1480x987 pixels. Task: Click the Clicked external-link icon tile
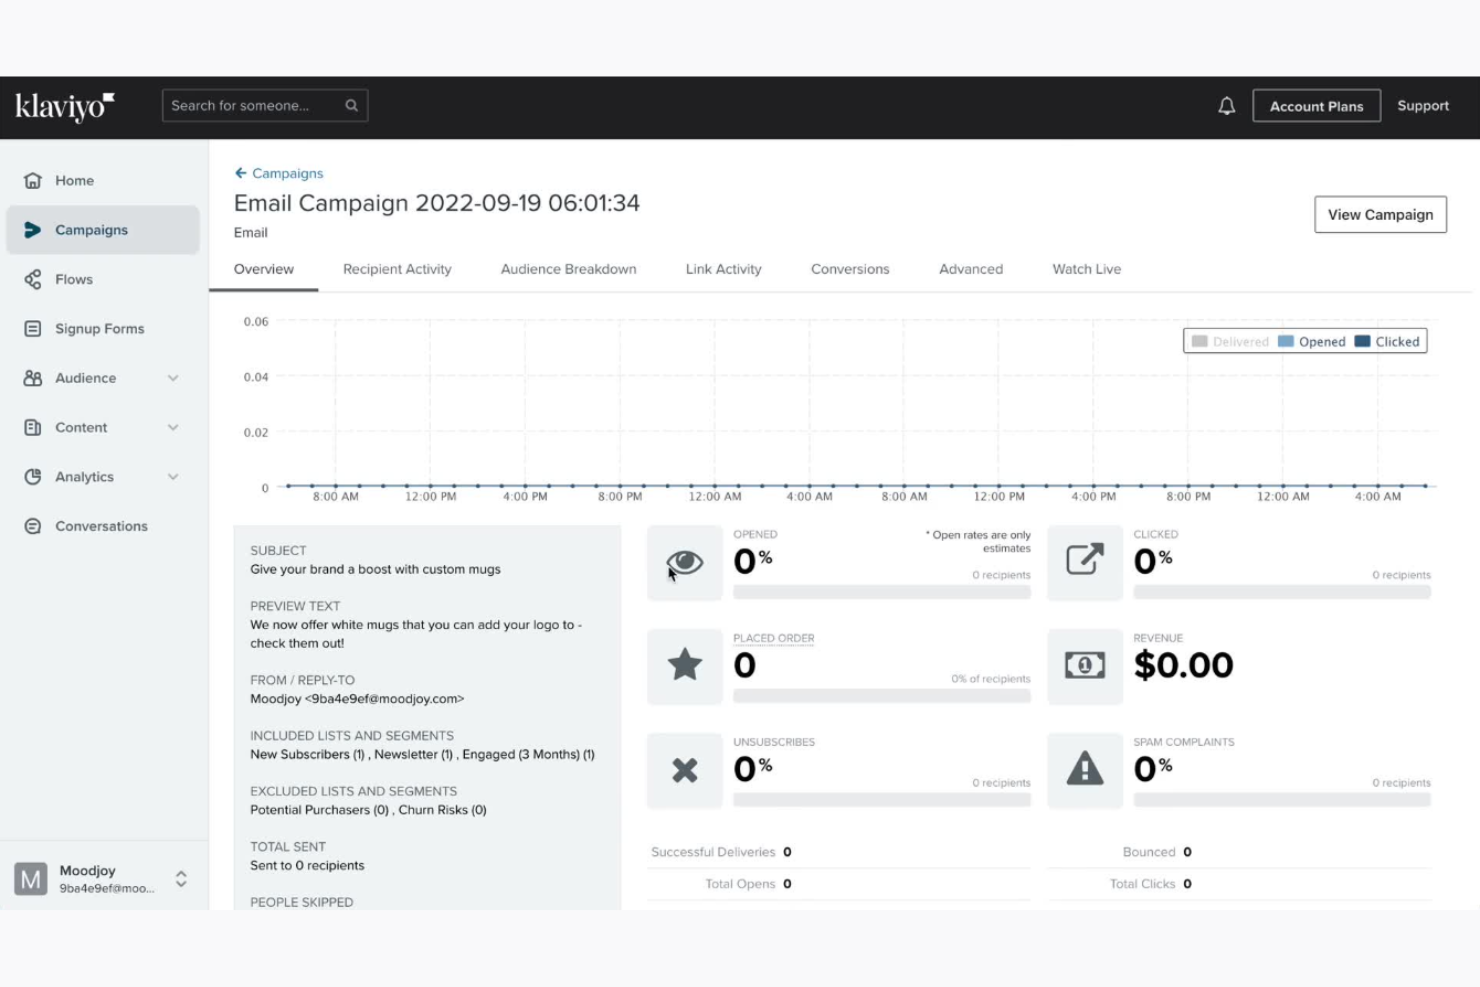point(1085,563)
